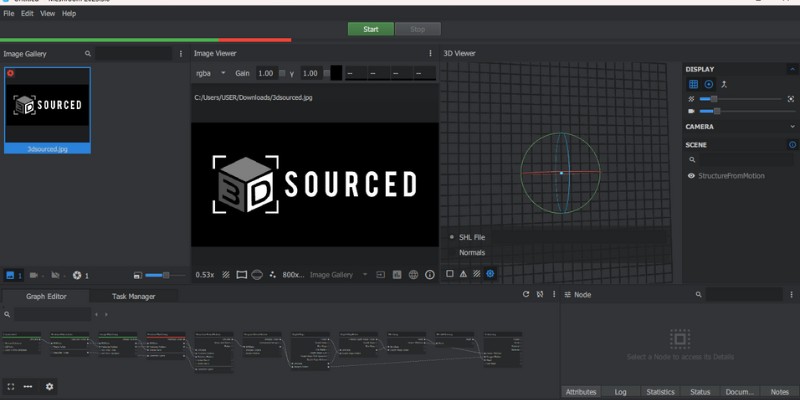Open the Statistics tab
Image resolution: width=800 pixels, height=400 pixels.
[660, 392]
